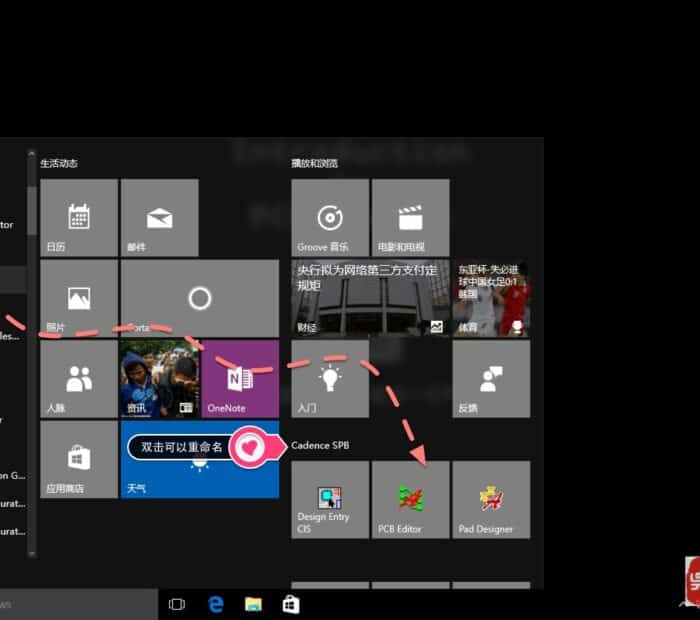Launch the Pad Designer tile
The image size is (700, 620).
(492, 500)
